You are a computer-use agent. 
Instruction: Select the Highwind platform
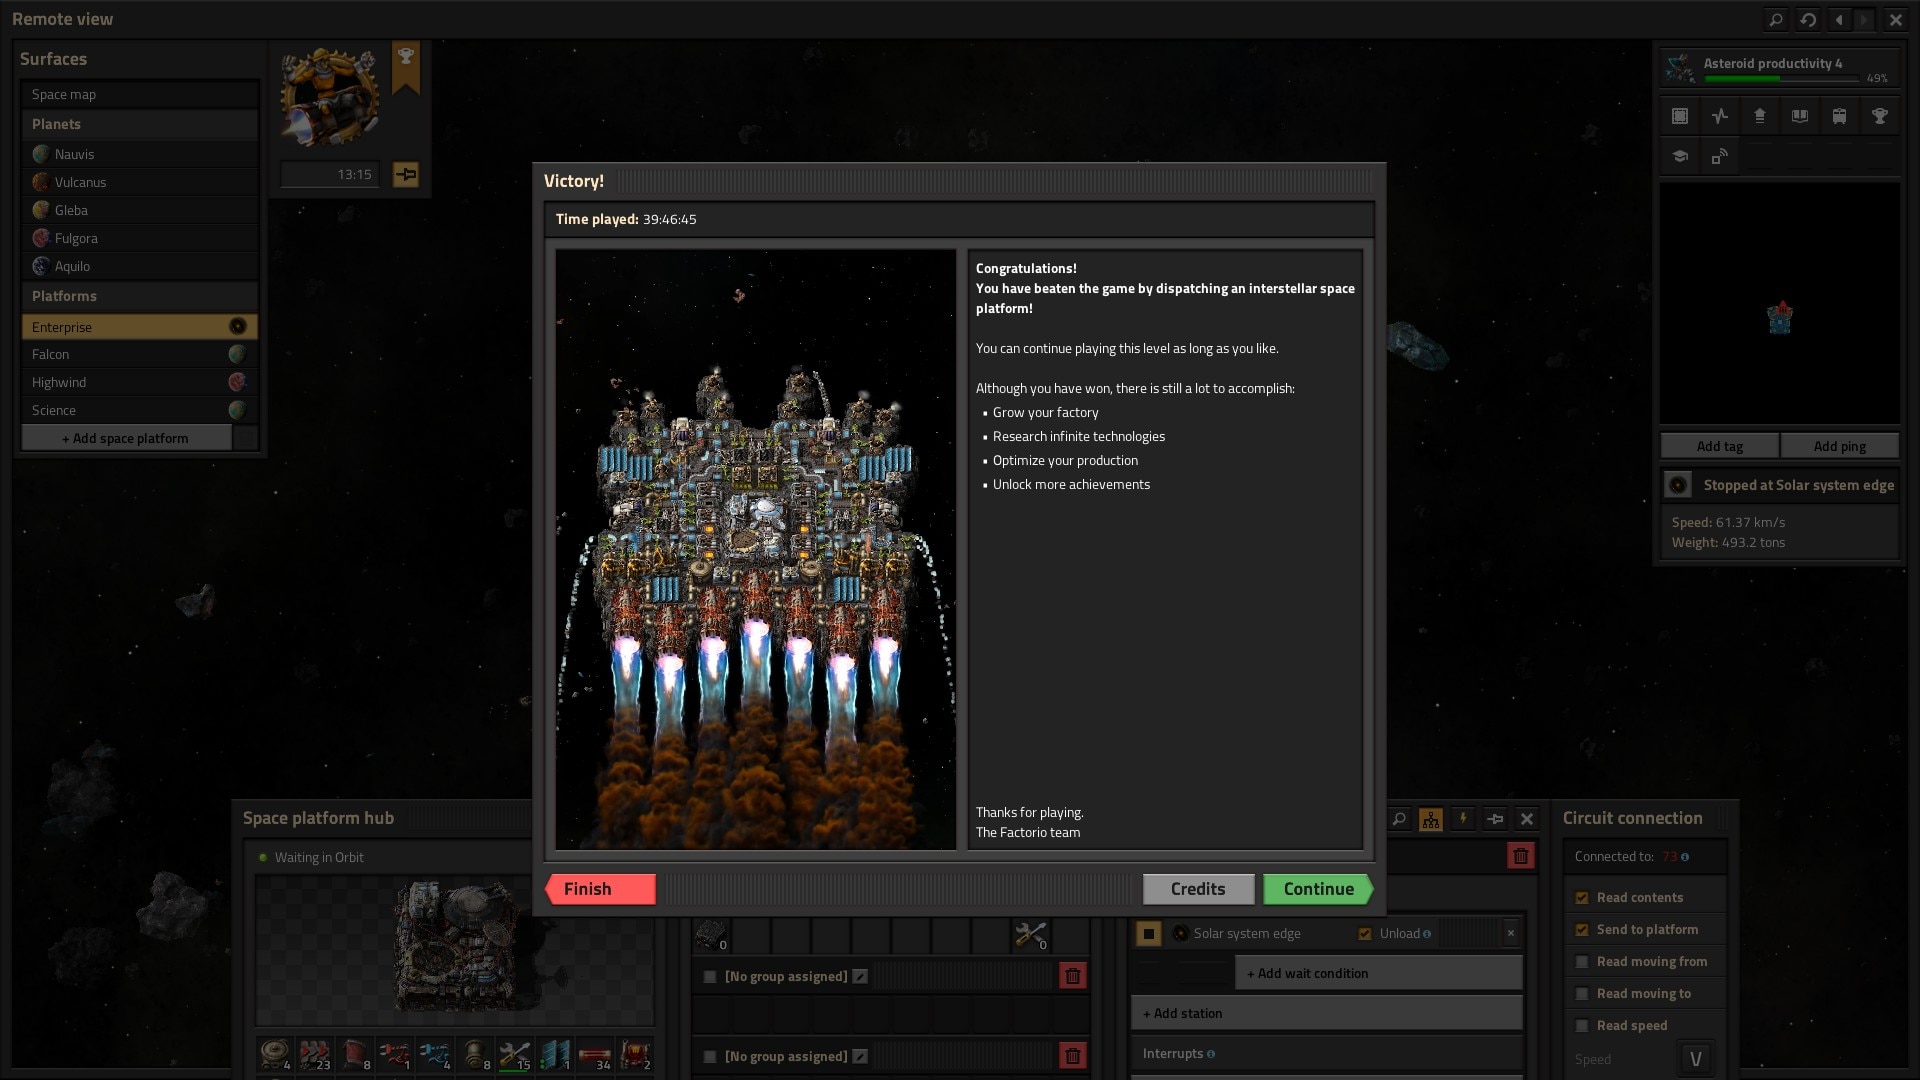tap(139, 382)
